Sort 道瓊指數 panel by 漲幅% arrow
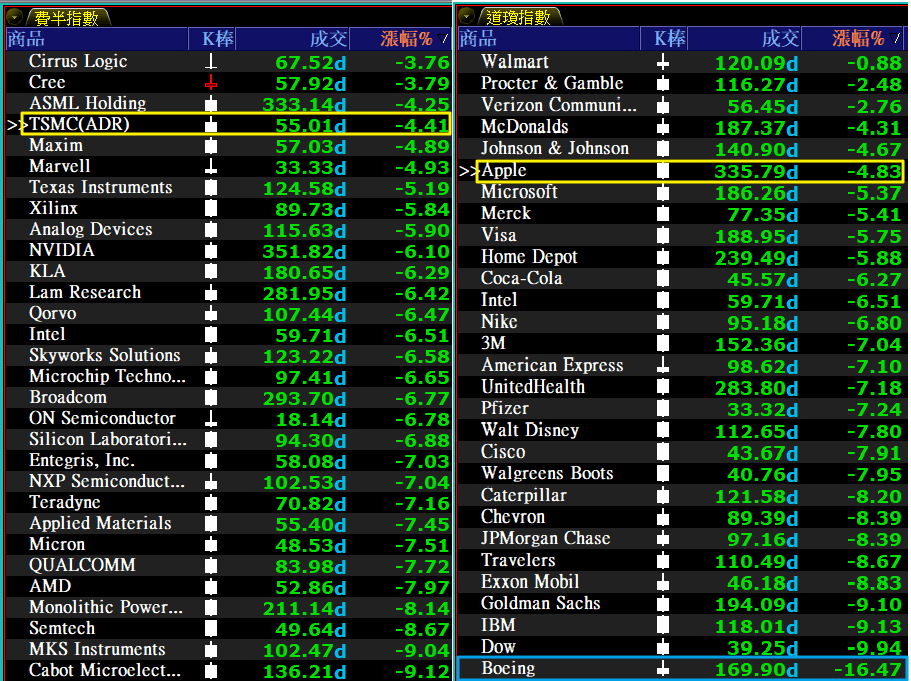 [x=896, y=38]
